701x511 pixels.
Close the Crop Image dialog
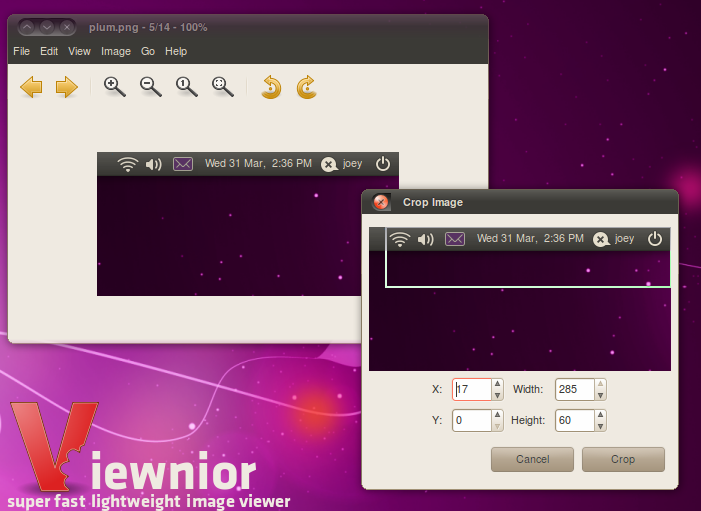381,202
